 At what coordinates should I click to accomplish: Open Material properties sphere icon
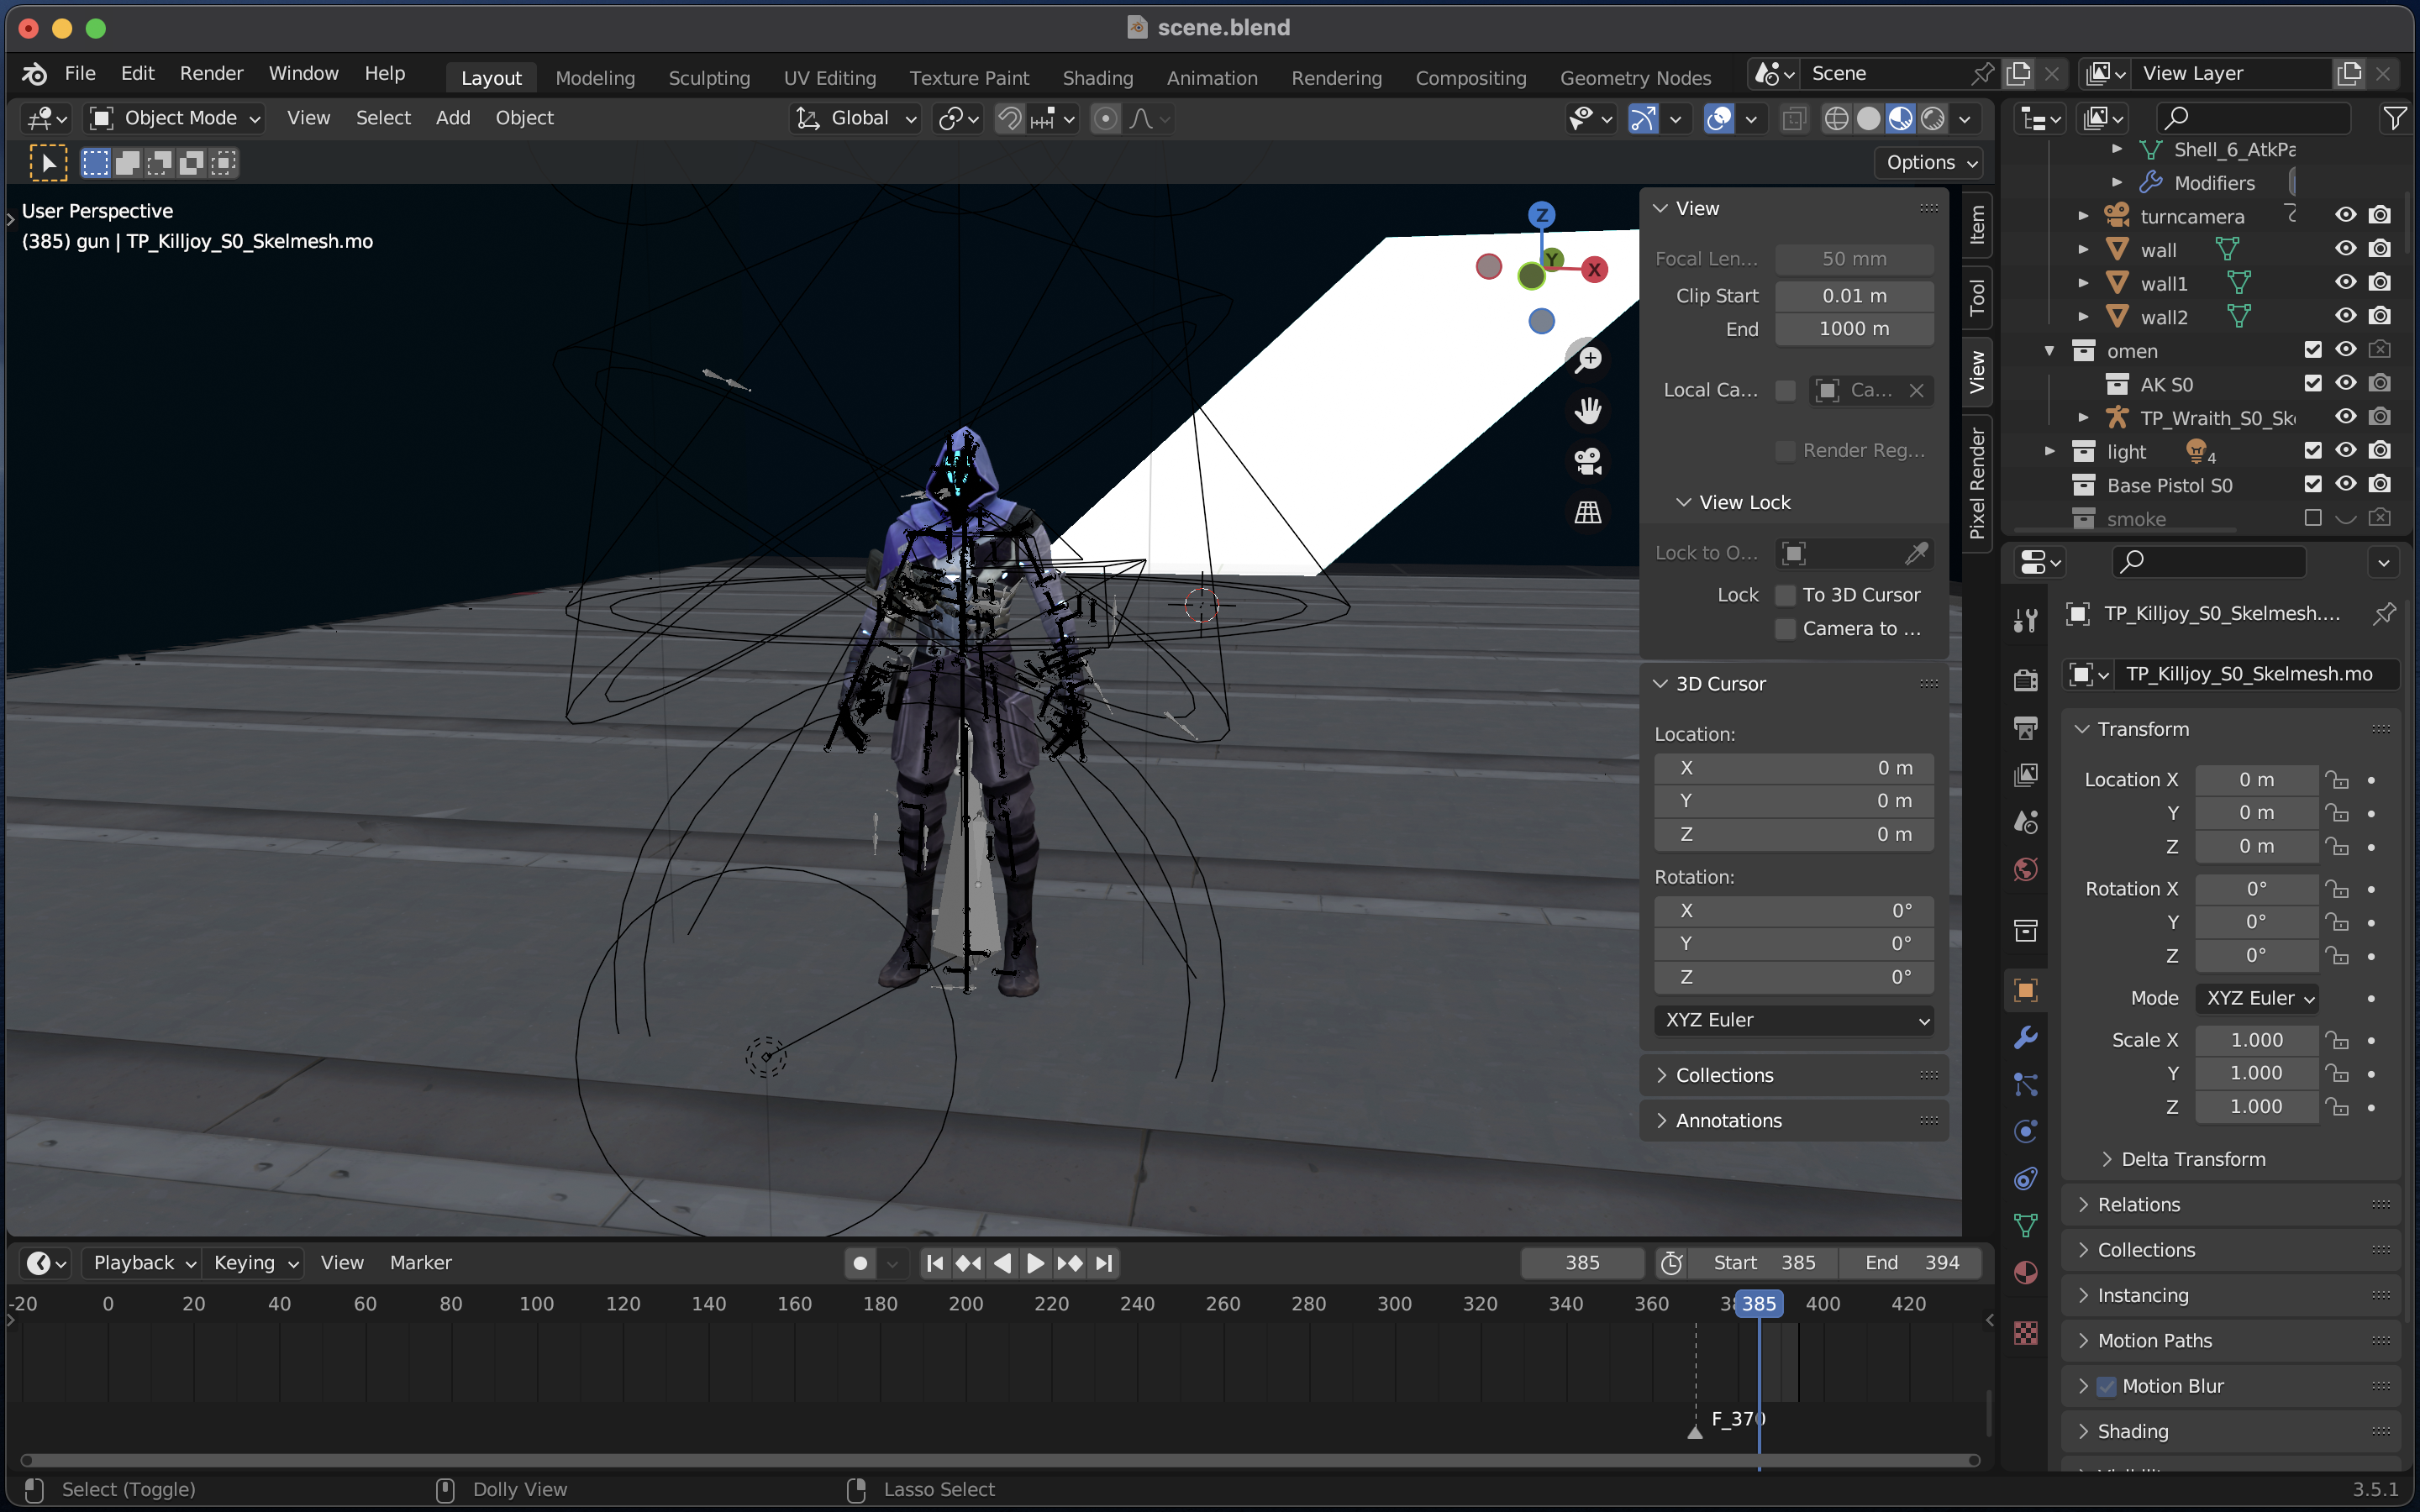tap(2026, 1272)
